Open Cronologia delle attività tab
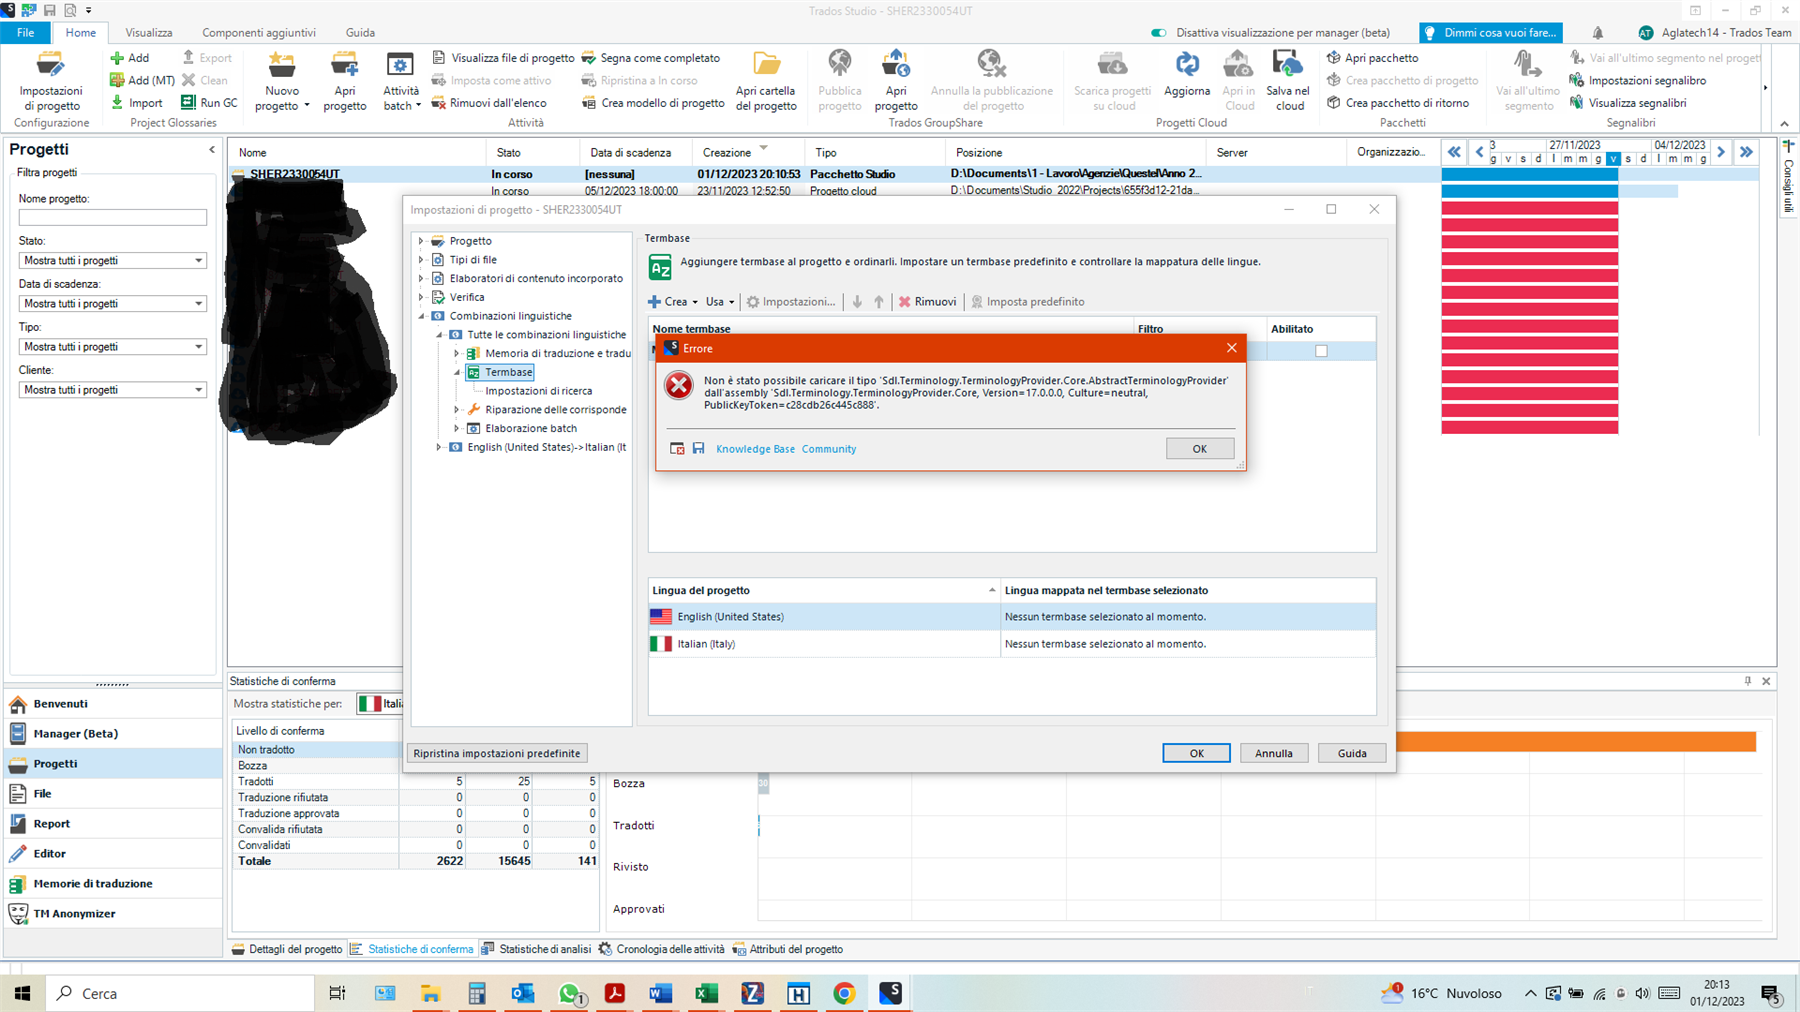This screenshot has width=1800, height=1012. (x=661, y=949)
